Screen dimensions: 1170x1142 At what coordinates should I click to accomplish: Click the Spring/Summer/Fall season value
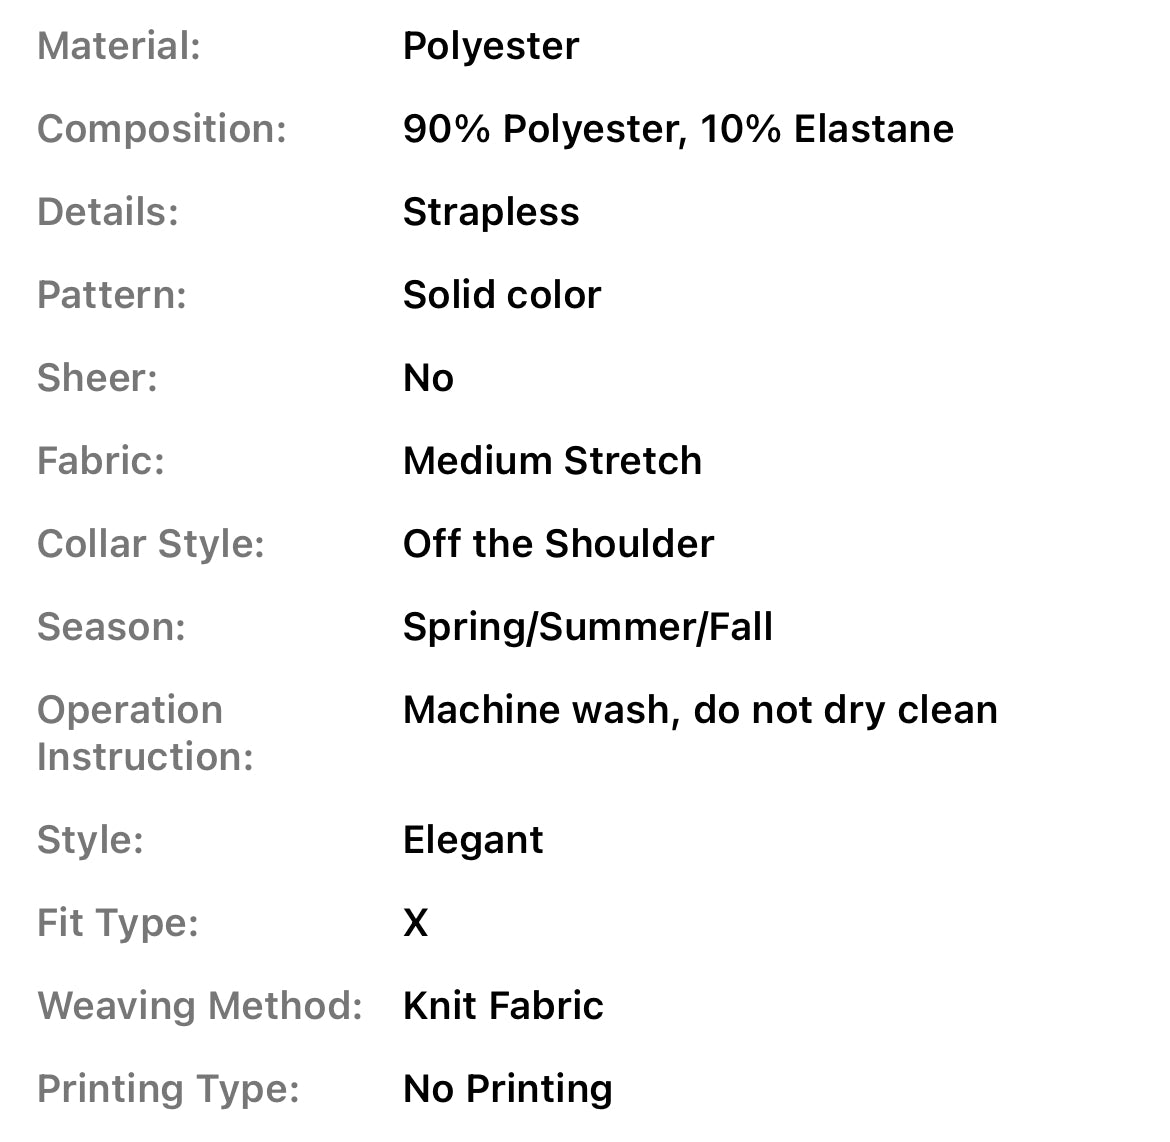(x=588, y=627)
